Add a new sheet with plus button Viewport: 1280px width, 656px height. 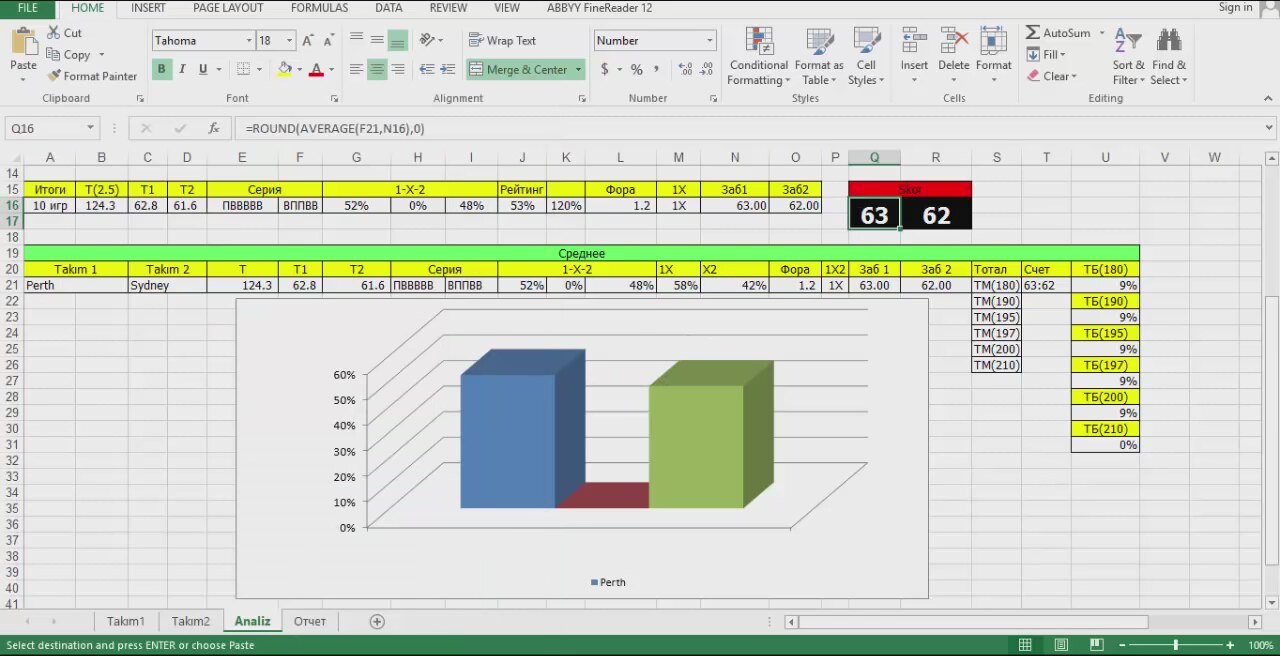tap(377, 621)
